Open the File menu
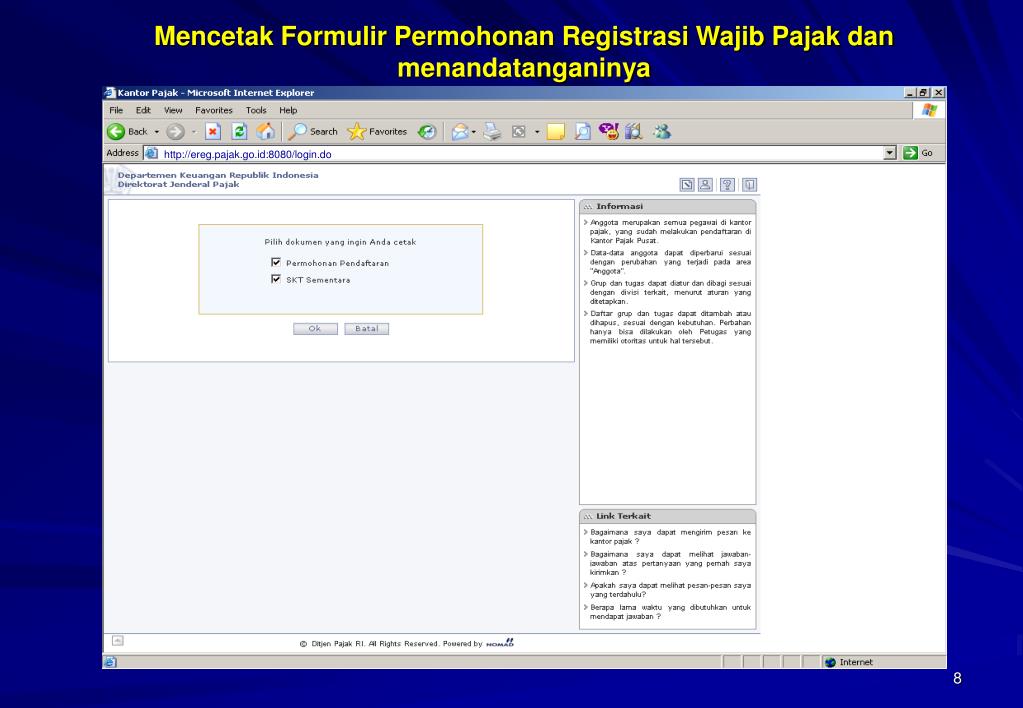 [116, 110]
